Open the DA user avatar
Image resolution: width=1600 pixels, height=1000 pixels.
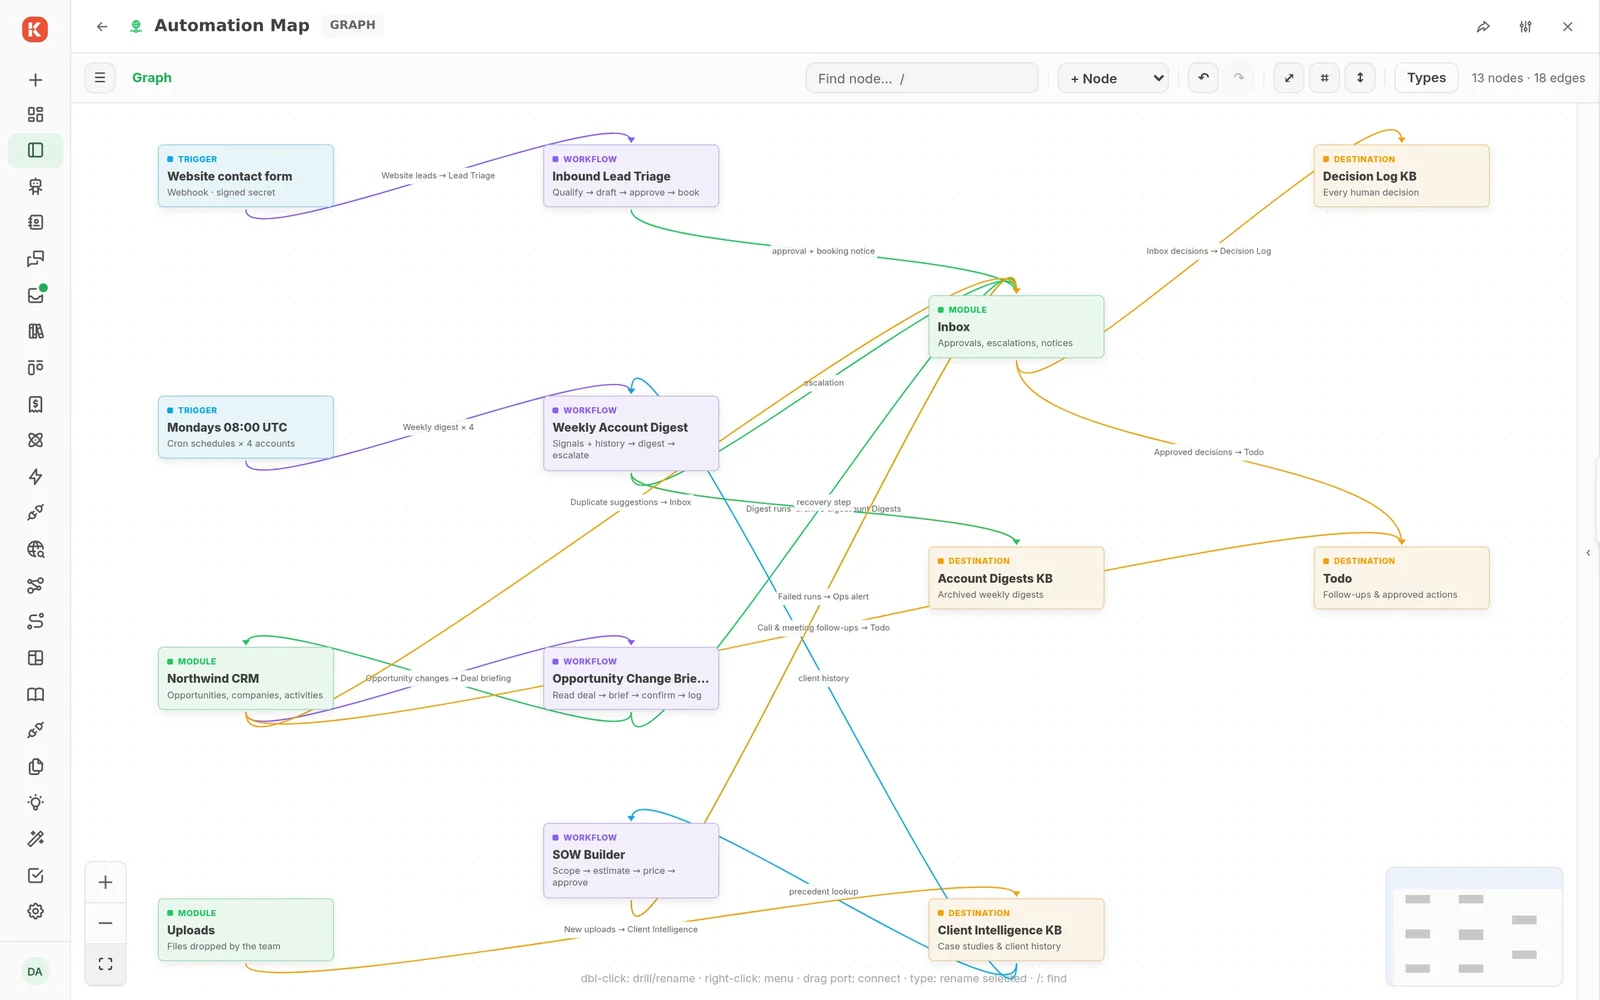tap(35, 972)
